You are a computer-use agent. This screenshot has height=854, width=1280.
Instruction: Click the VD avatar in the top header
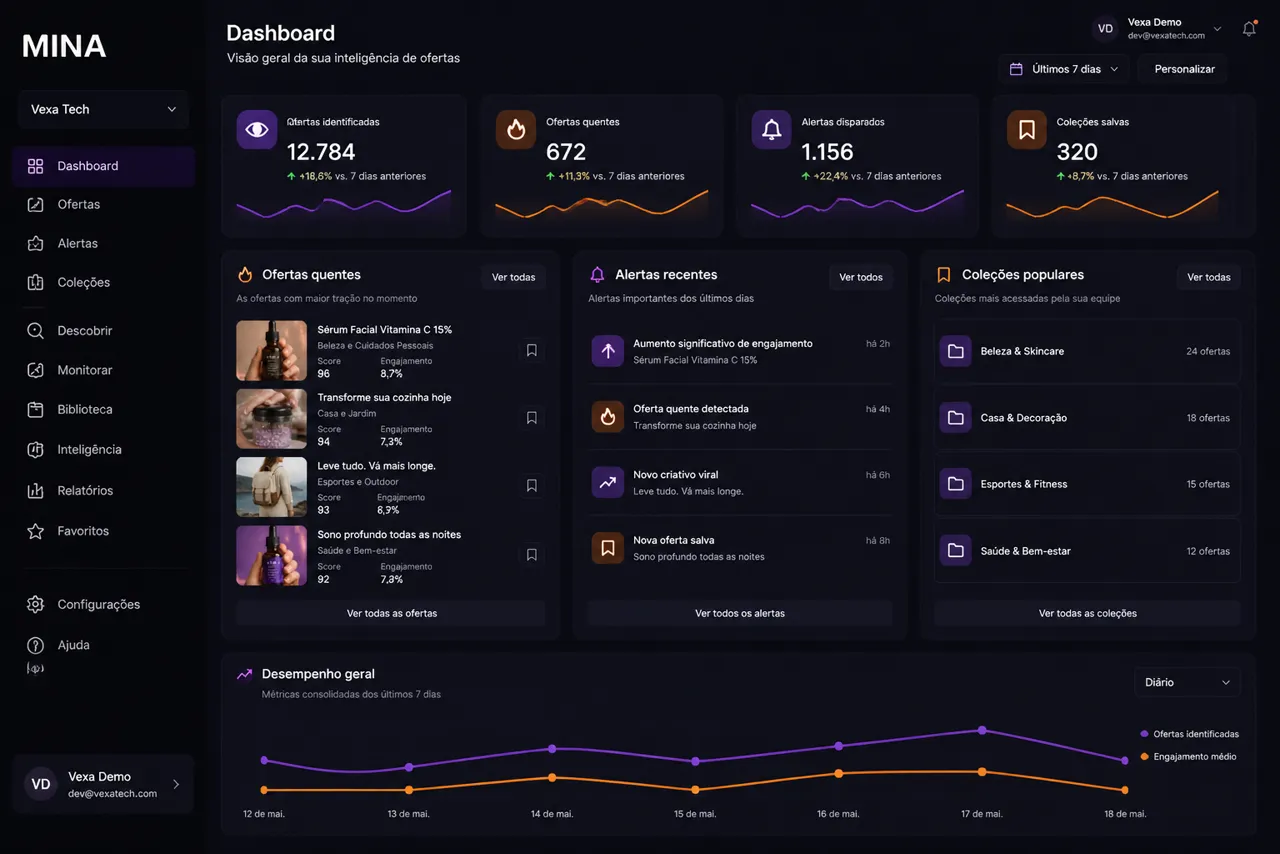[x=1105, y=29]
